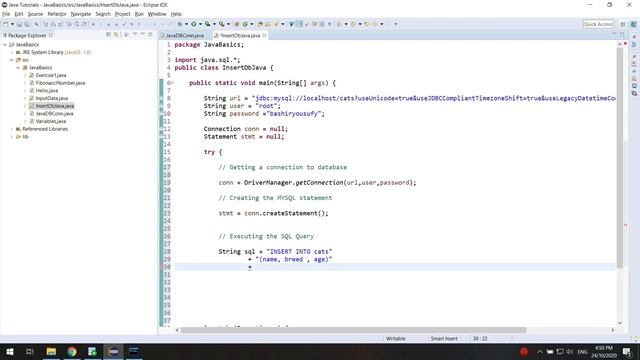Click the Windows Start button
Viewport: 640px width, 360px height.
(x=9, y=351)
